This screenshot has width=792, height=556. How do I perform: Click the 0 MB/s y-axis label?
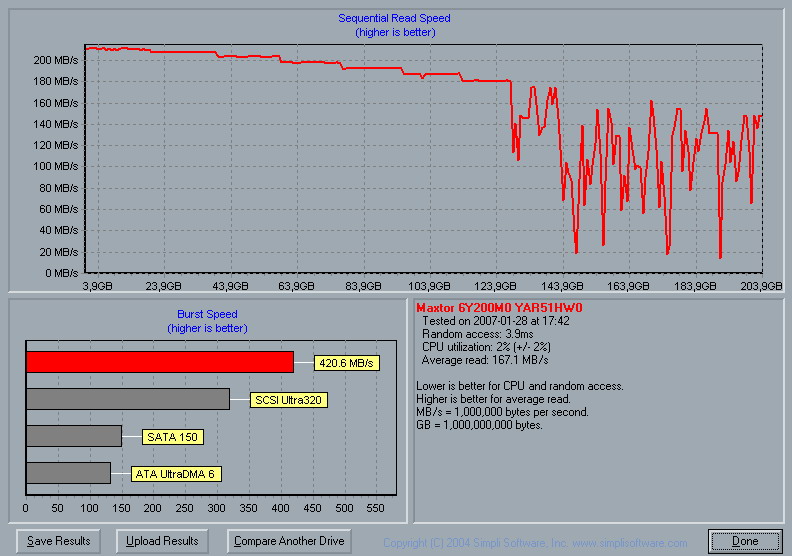coord(62,273)
